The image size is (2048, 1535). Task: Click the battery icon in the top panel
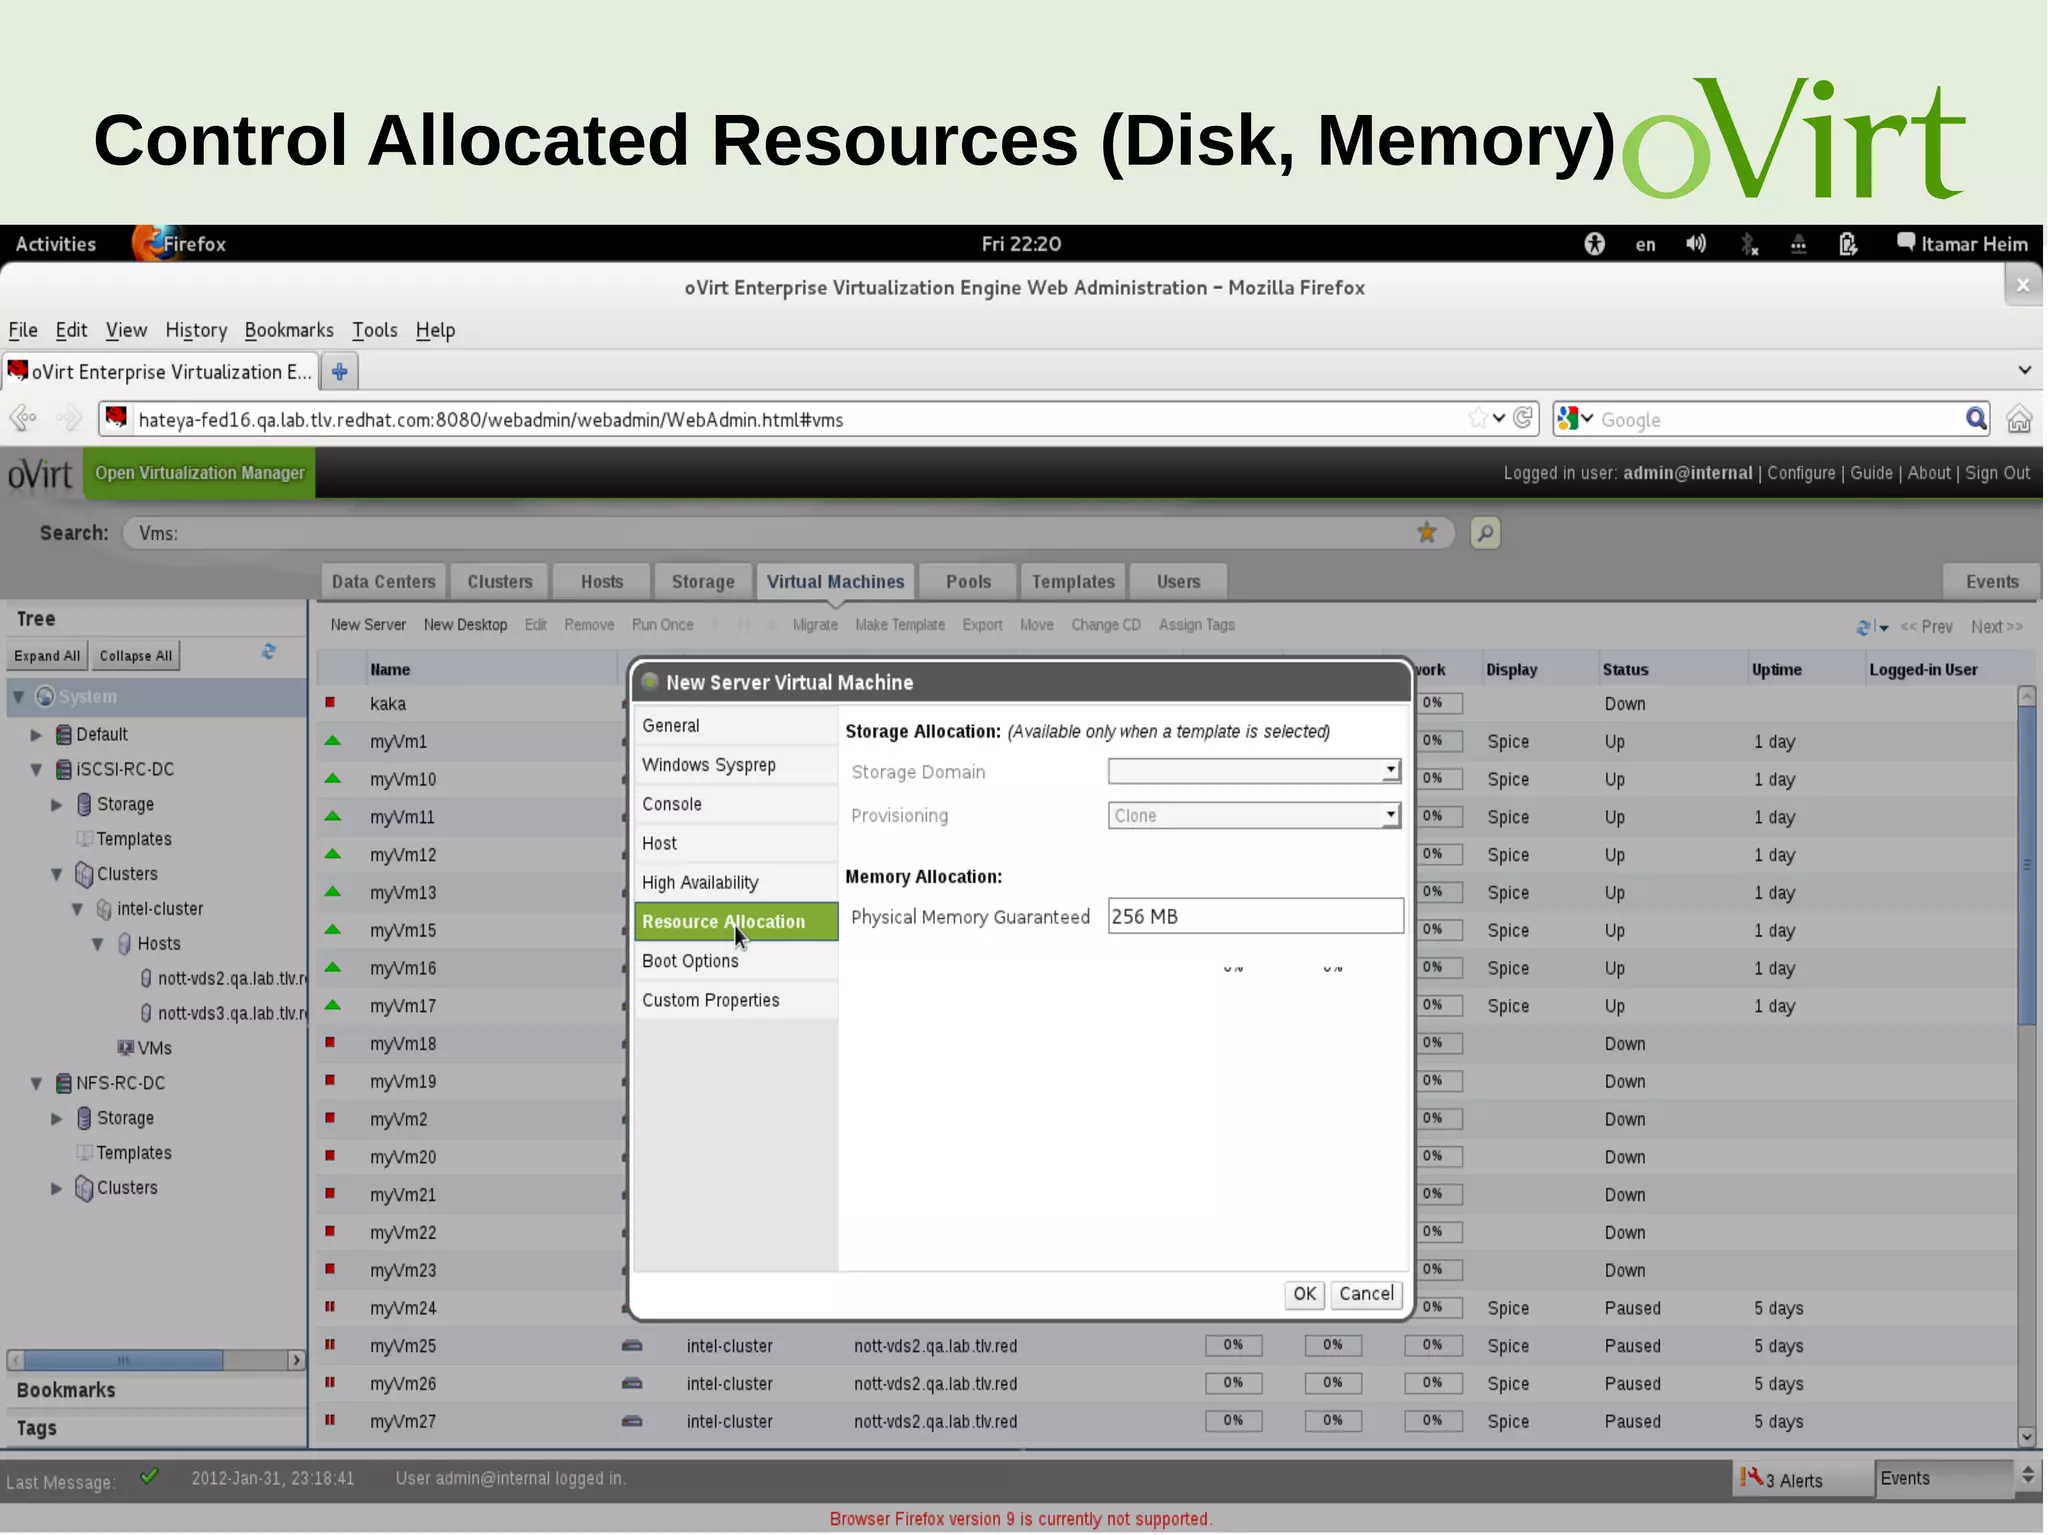[x=1848, y=244]
